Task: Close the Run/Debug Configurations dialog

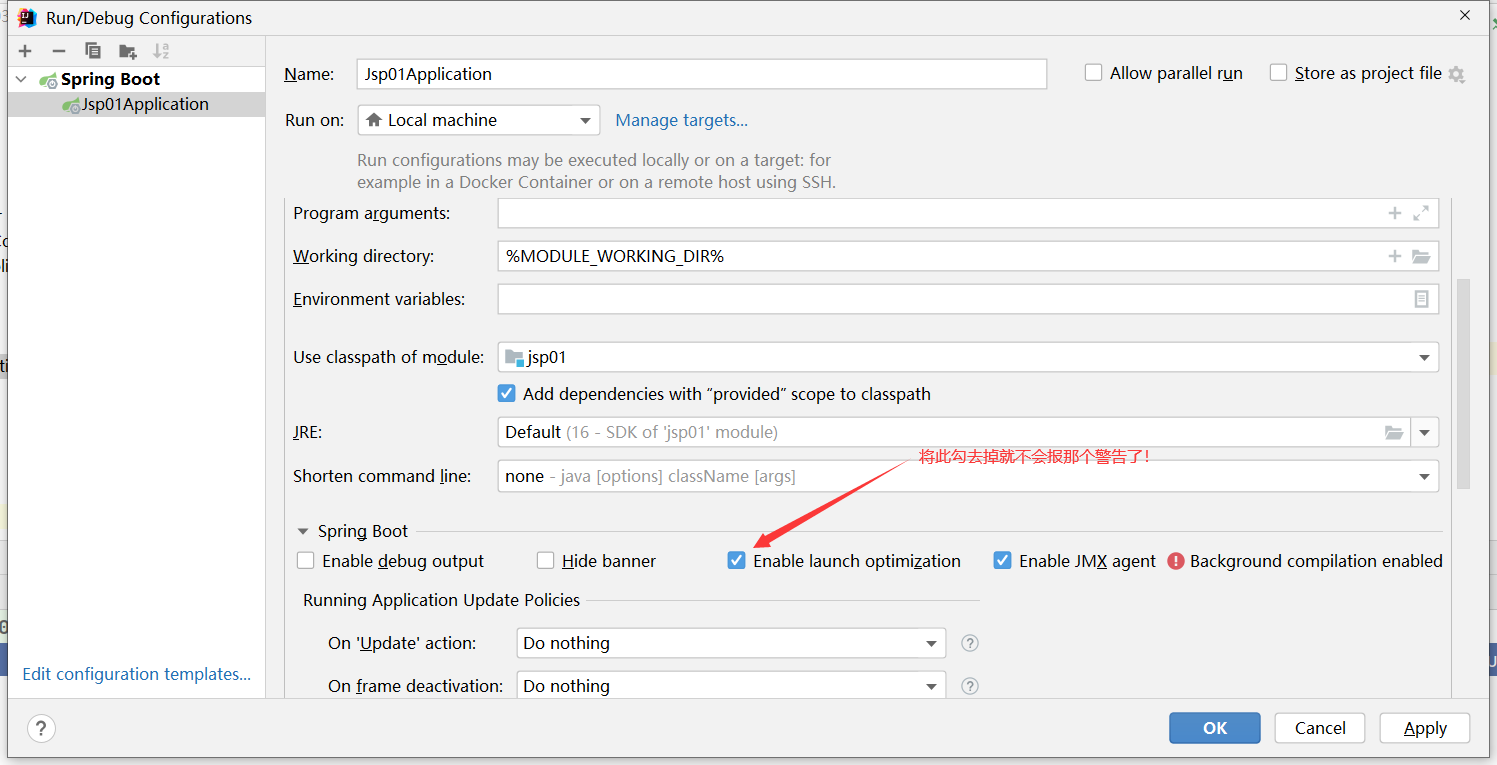Action: pos(1464,16)
